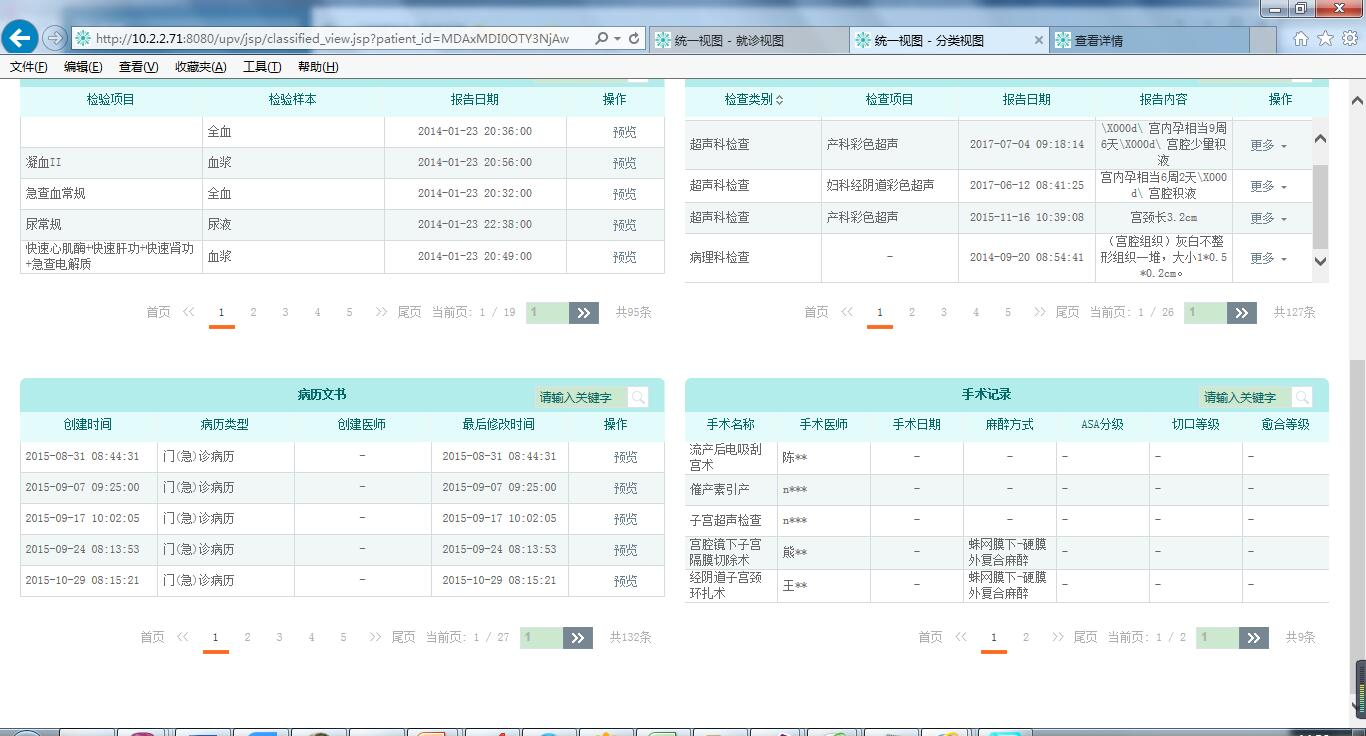Click 预览 for the 尿常规 row
Image resolution: width=1366 pixels, height=736 pixels.
(624, 225)
